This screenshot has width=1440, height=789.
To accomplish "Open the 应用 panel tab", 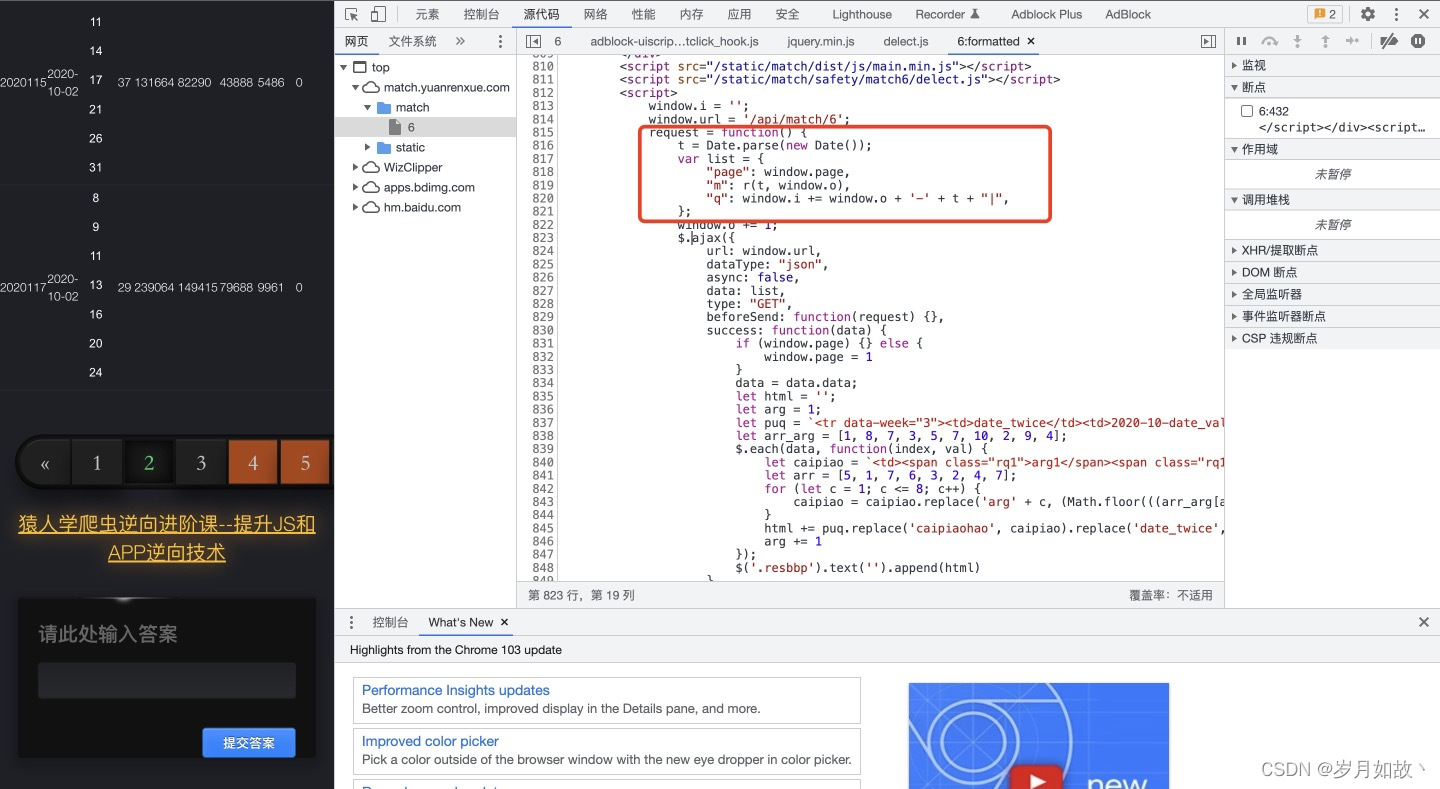I will [x=740, y=14].
